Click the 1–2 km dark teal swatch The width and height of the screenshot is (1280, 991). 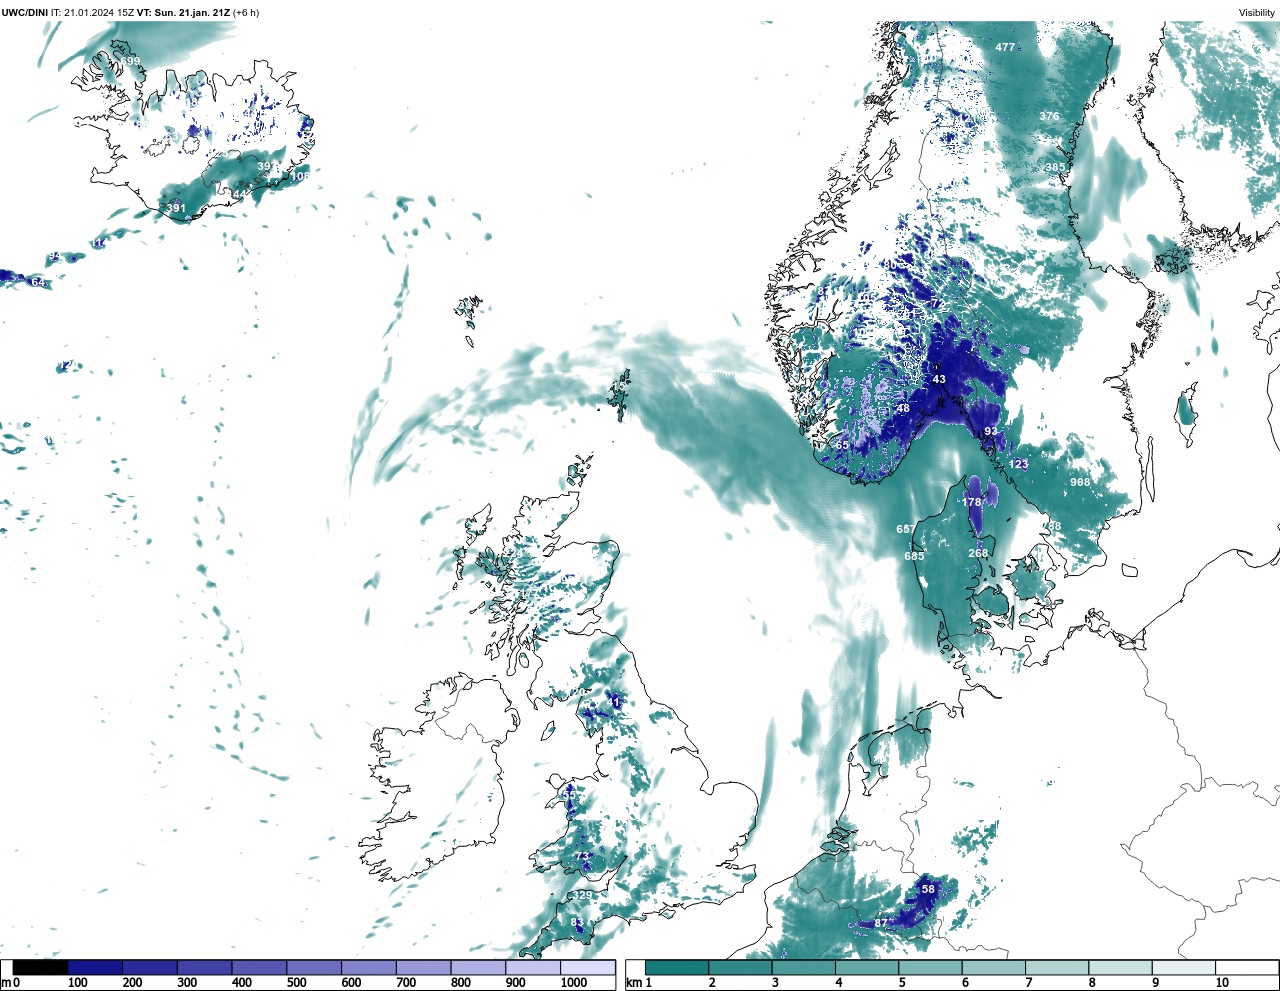(677, 967)
